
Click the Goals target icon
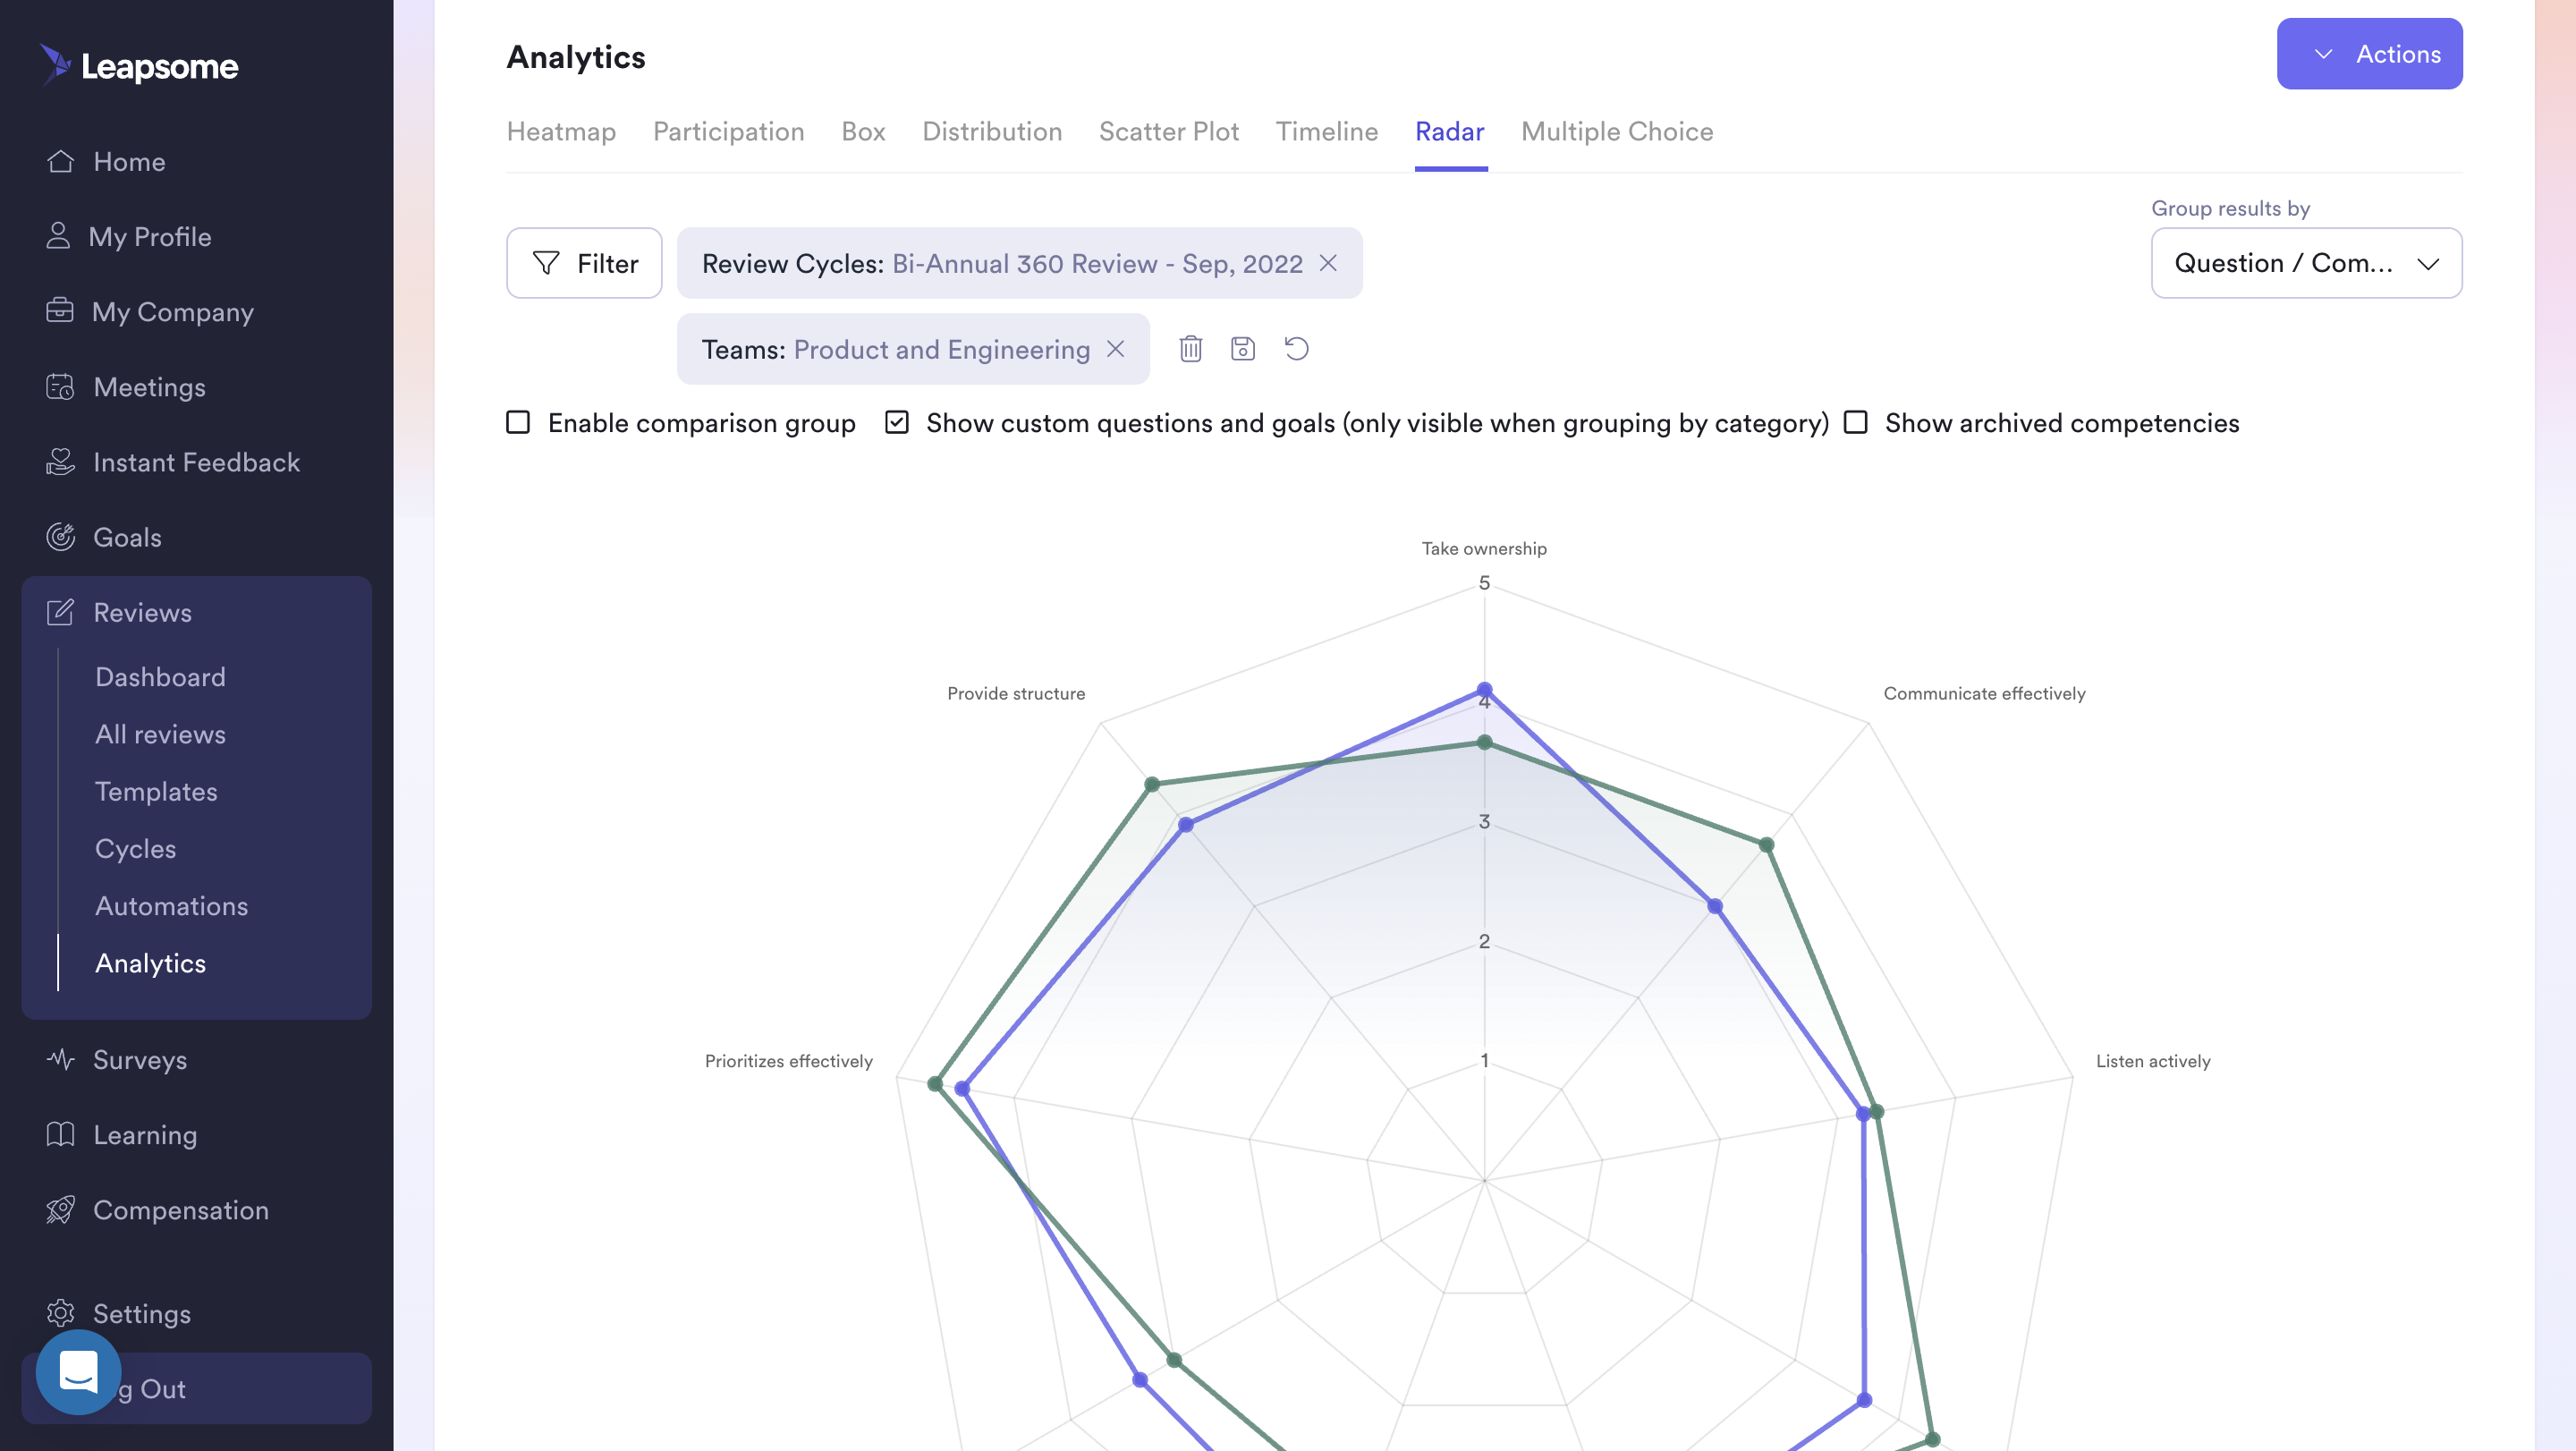(60, 536)
